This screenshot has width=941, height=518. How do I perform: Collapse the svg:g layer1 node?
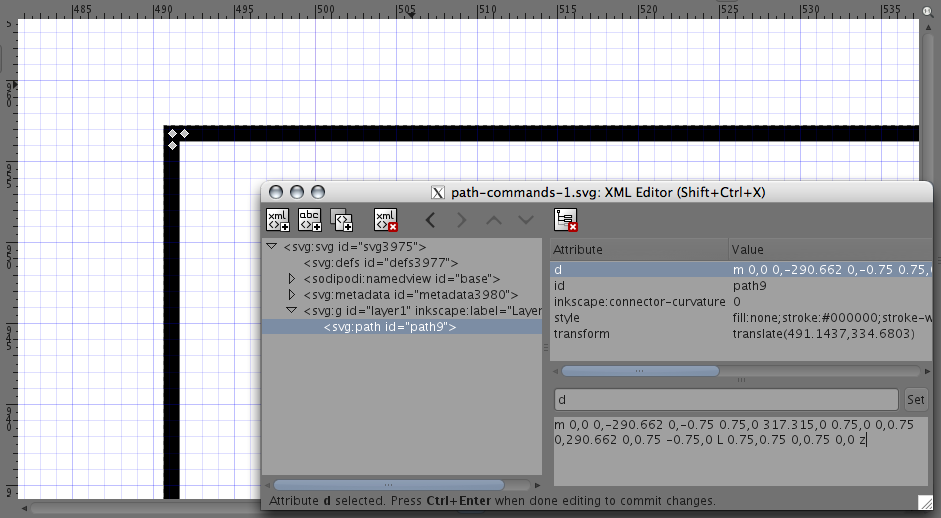292,310
